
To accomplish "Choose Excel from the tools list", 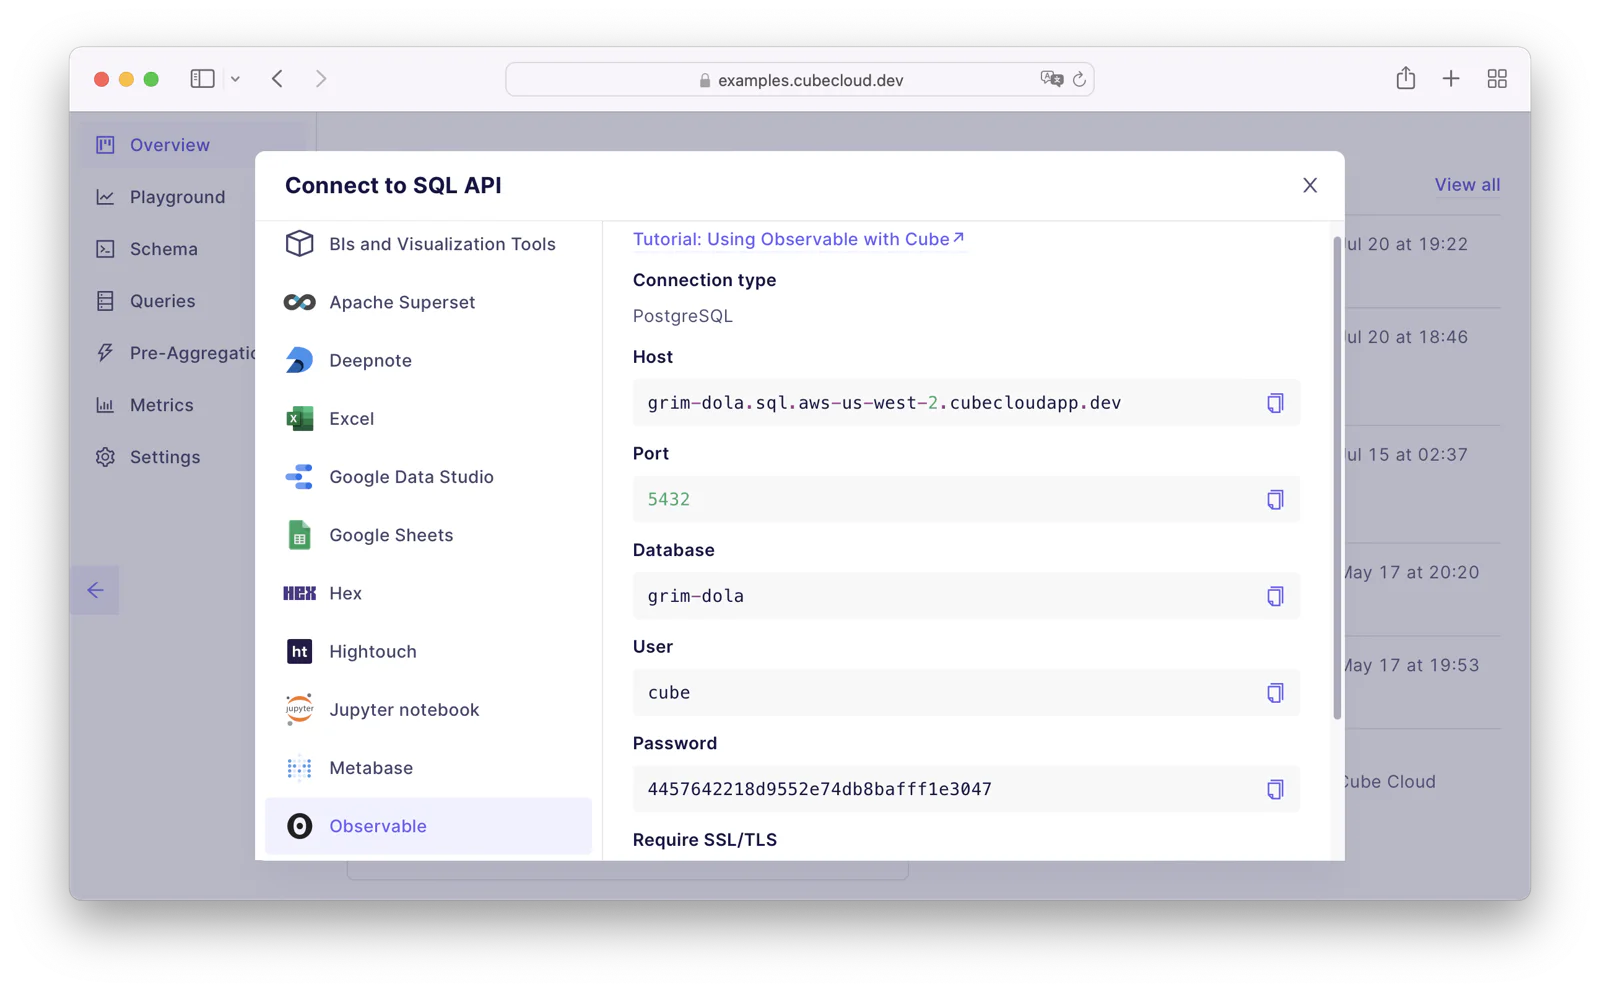I will click(x=428, y=418).
